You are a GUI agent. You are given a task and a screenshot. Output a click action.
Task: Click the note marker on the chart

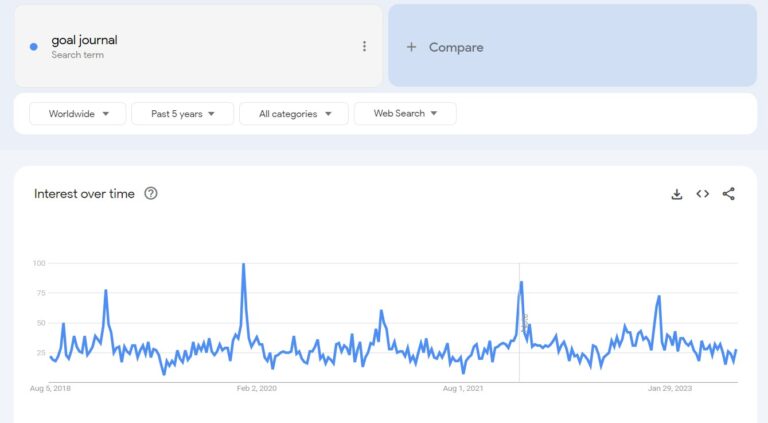524,322
